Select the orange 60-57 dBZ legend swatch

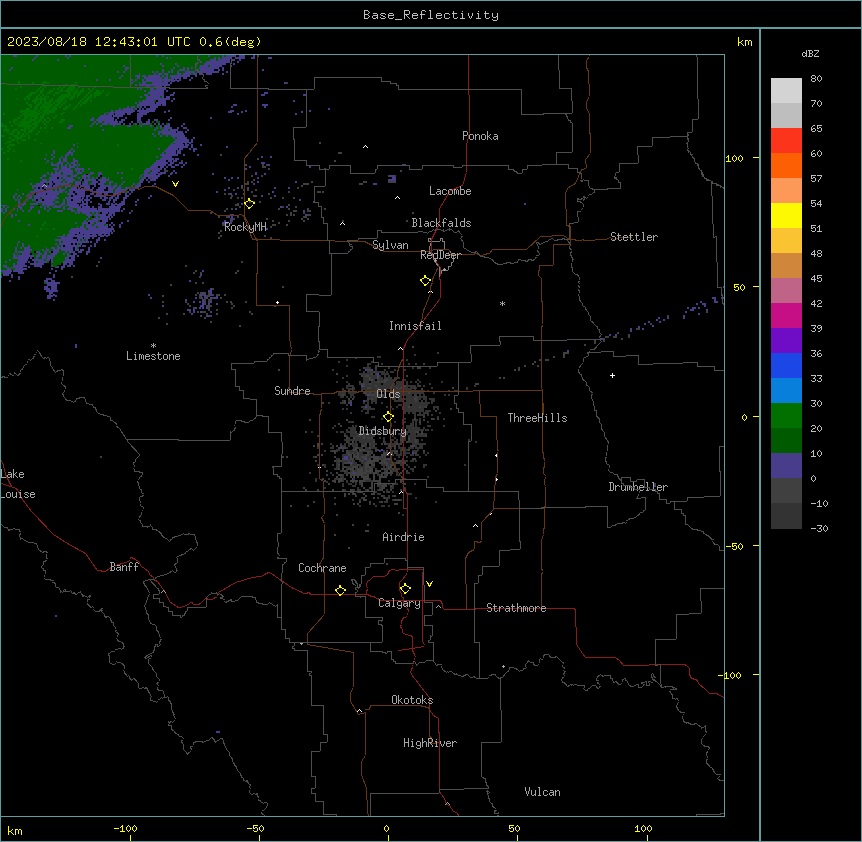click(x=786, y=165)
